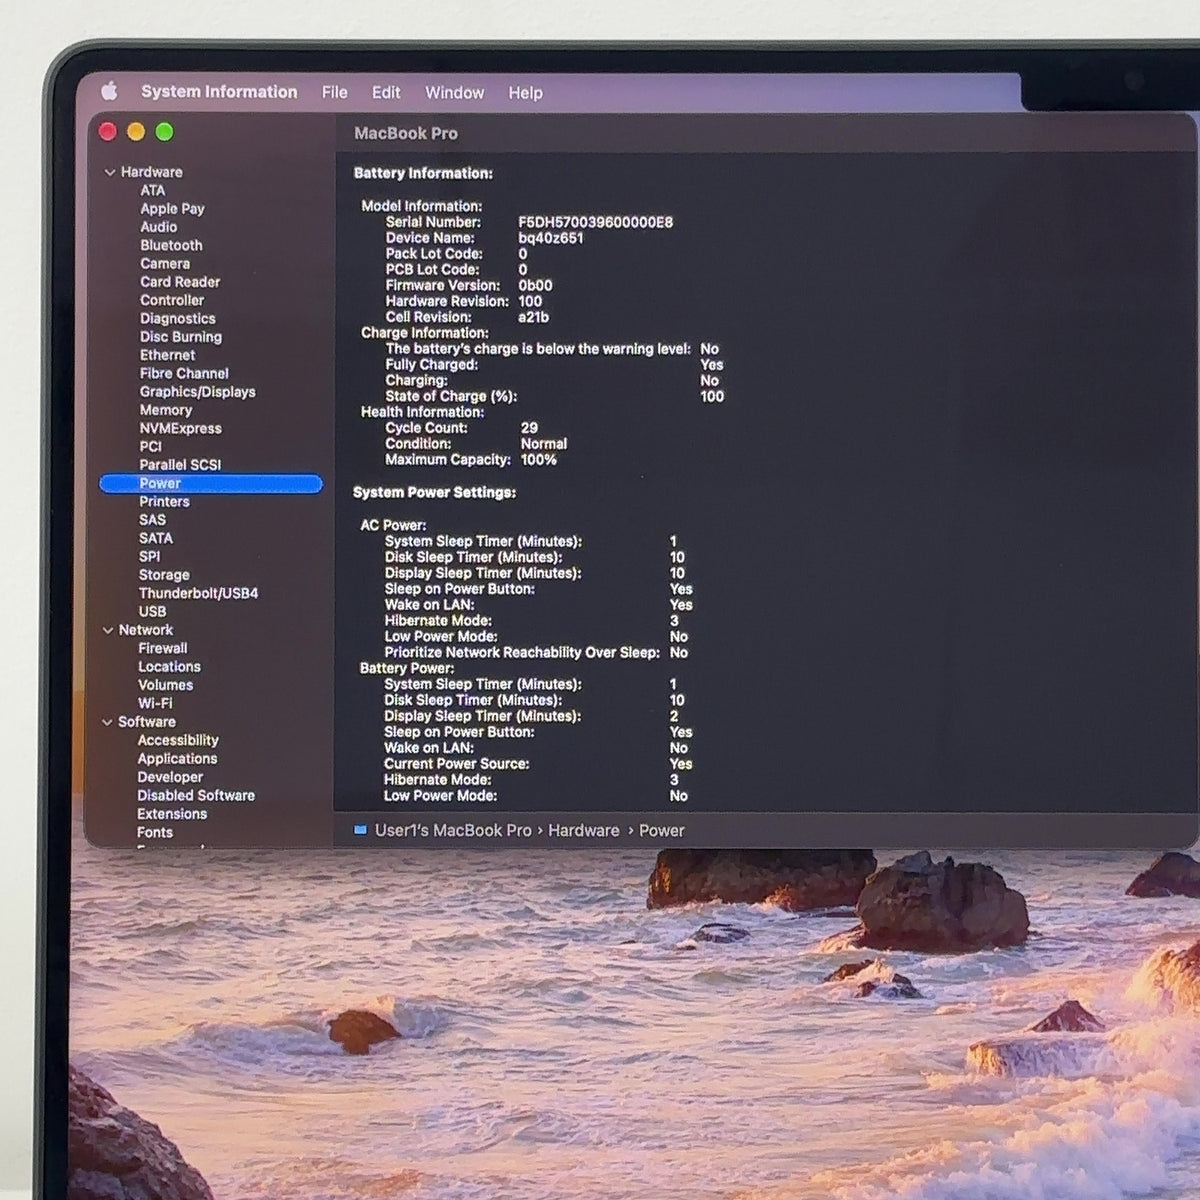Select SPI in the sidebar
This screenshot has height=1200, width=1200.
tap(149, 556)
